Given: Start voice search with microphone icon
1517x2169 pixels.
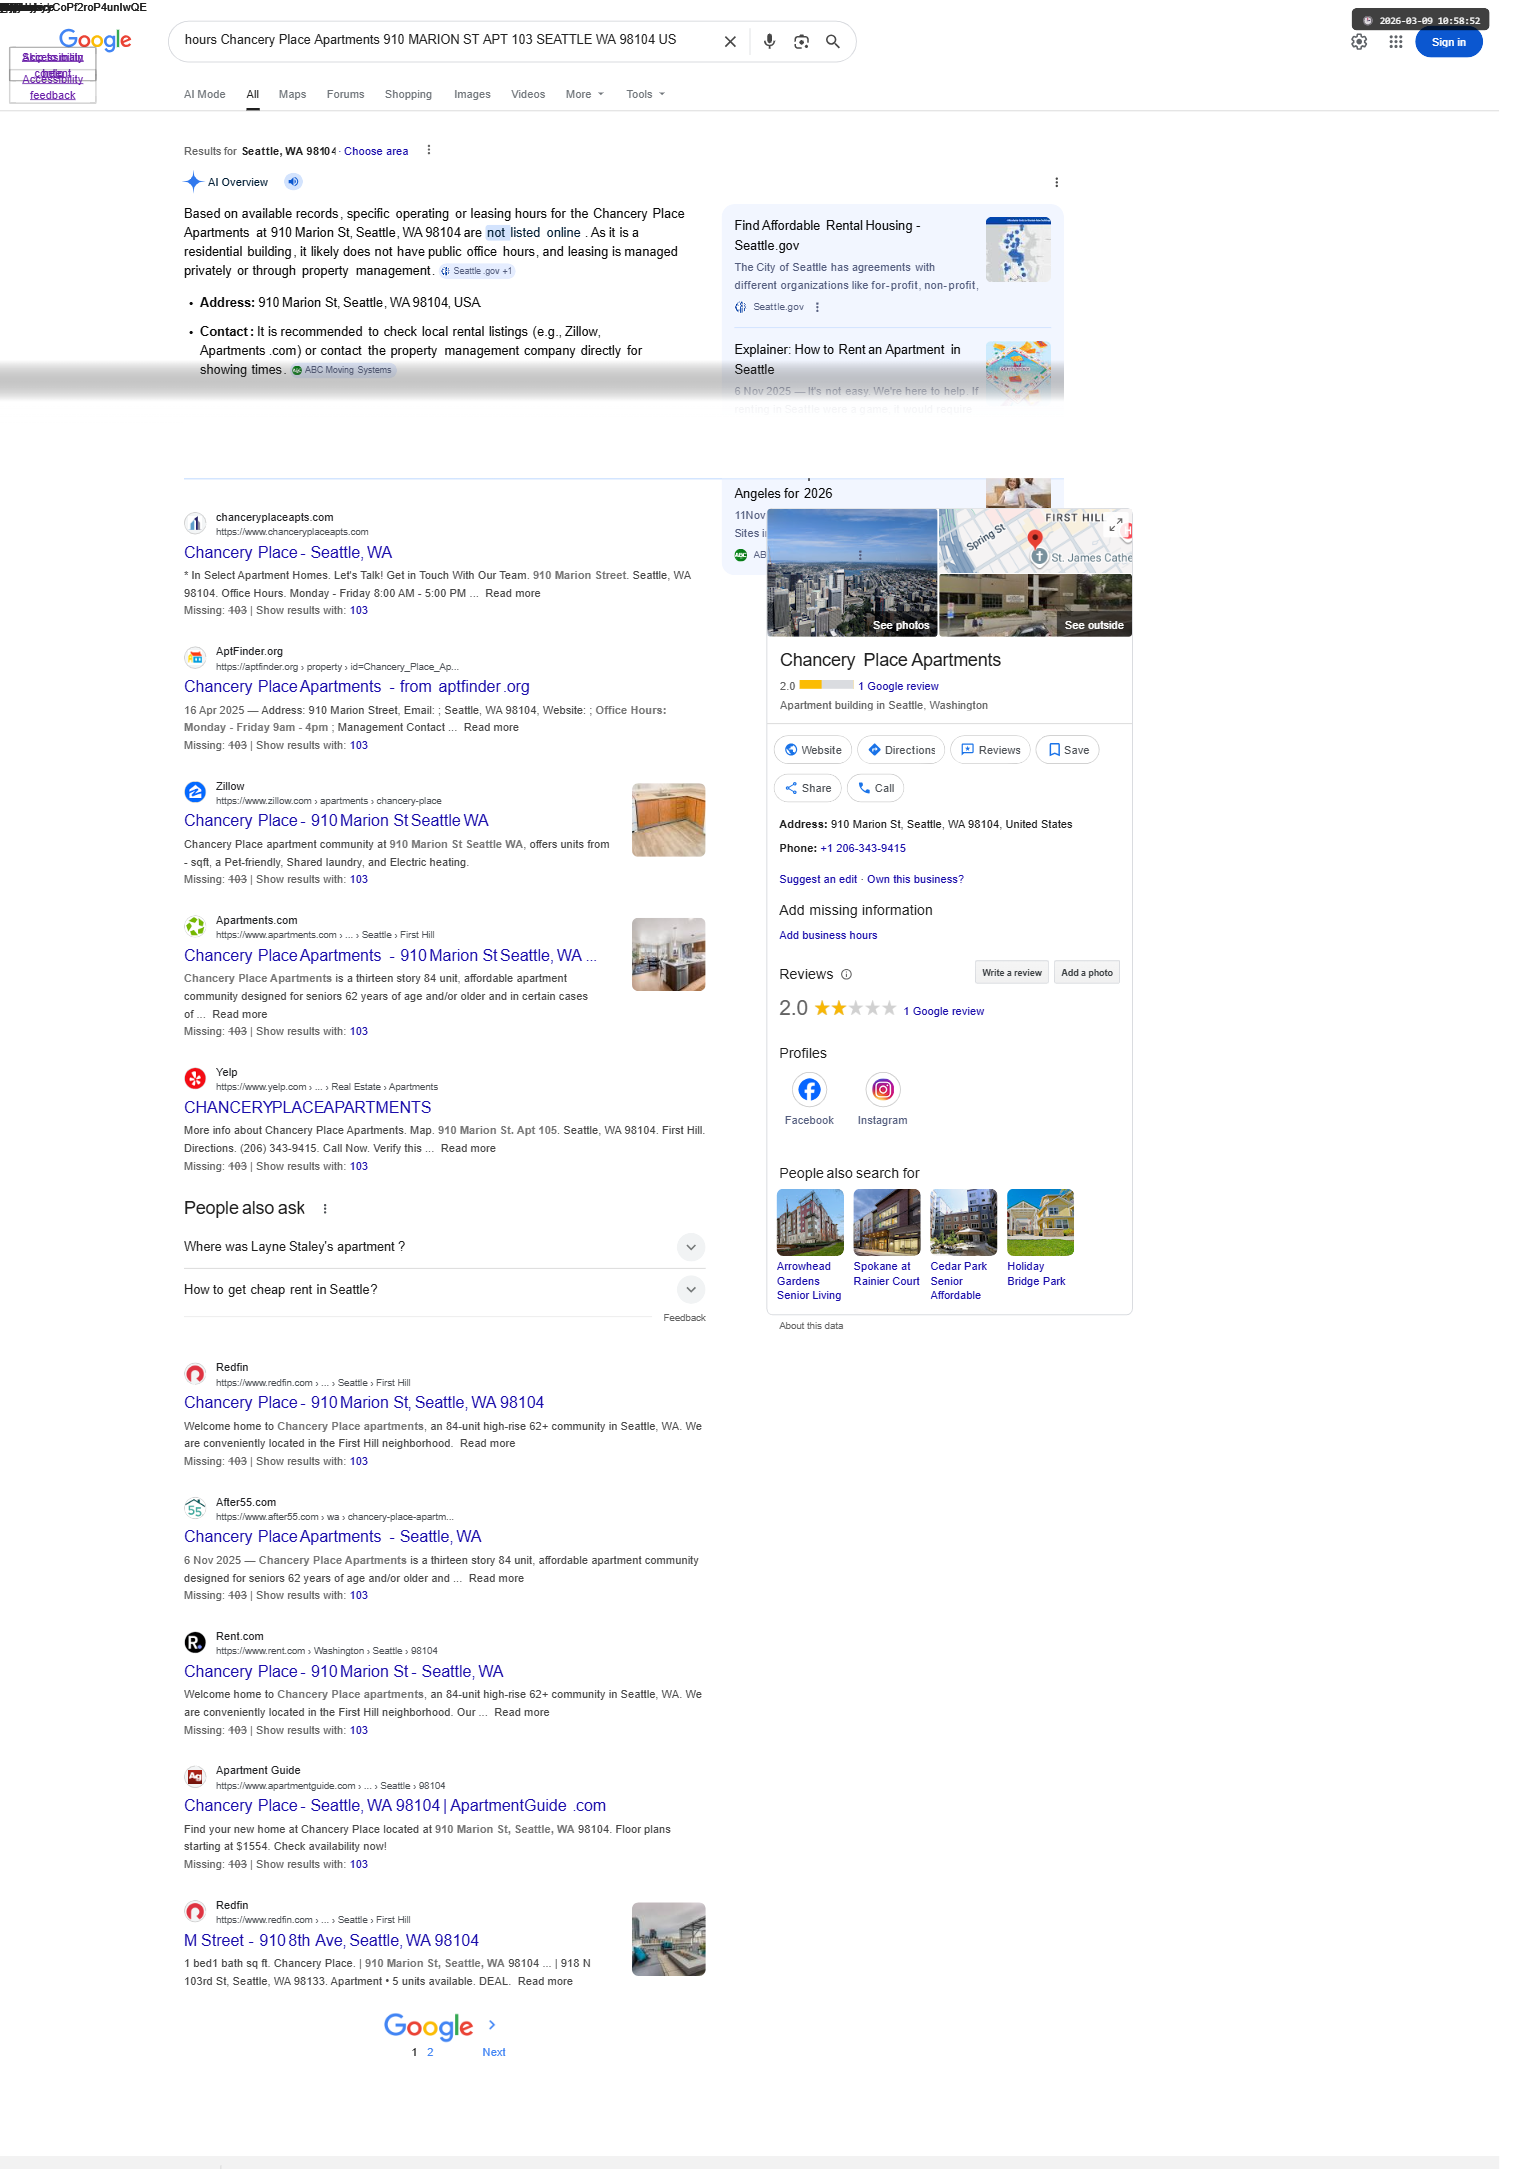Looking at the screenshot, I should tap(769, 42).
